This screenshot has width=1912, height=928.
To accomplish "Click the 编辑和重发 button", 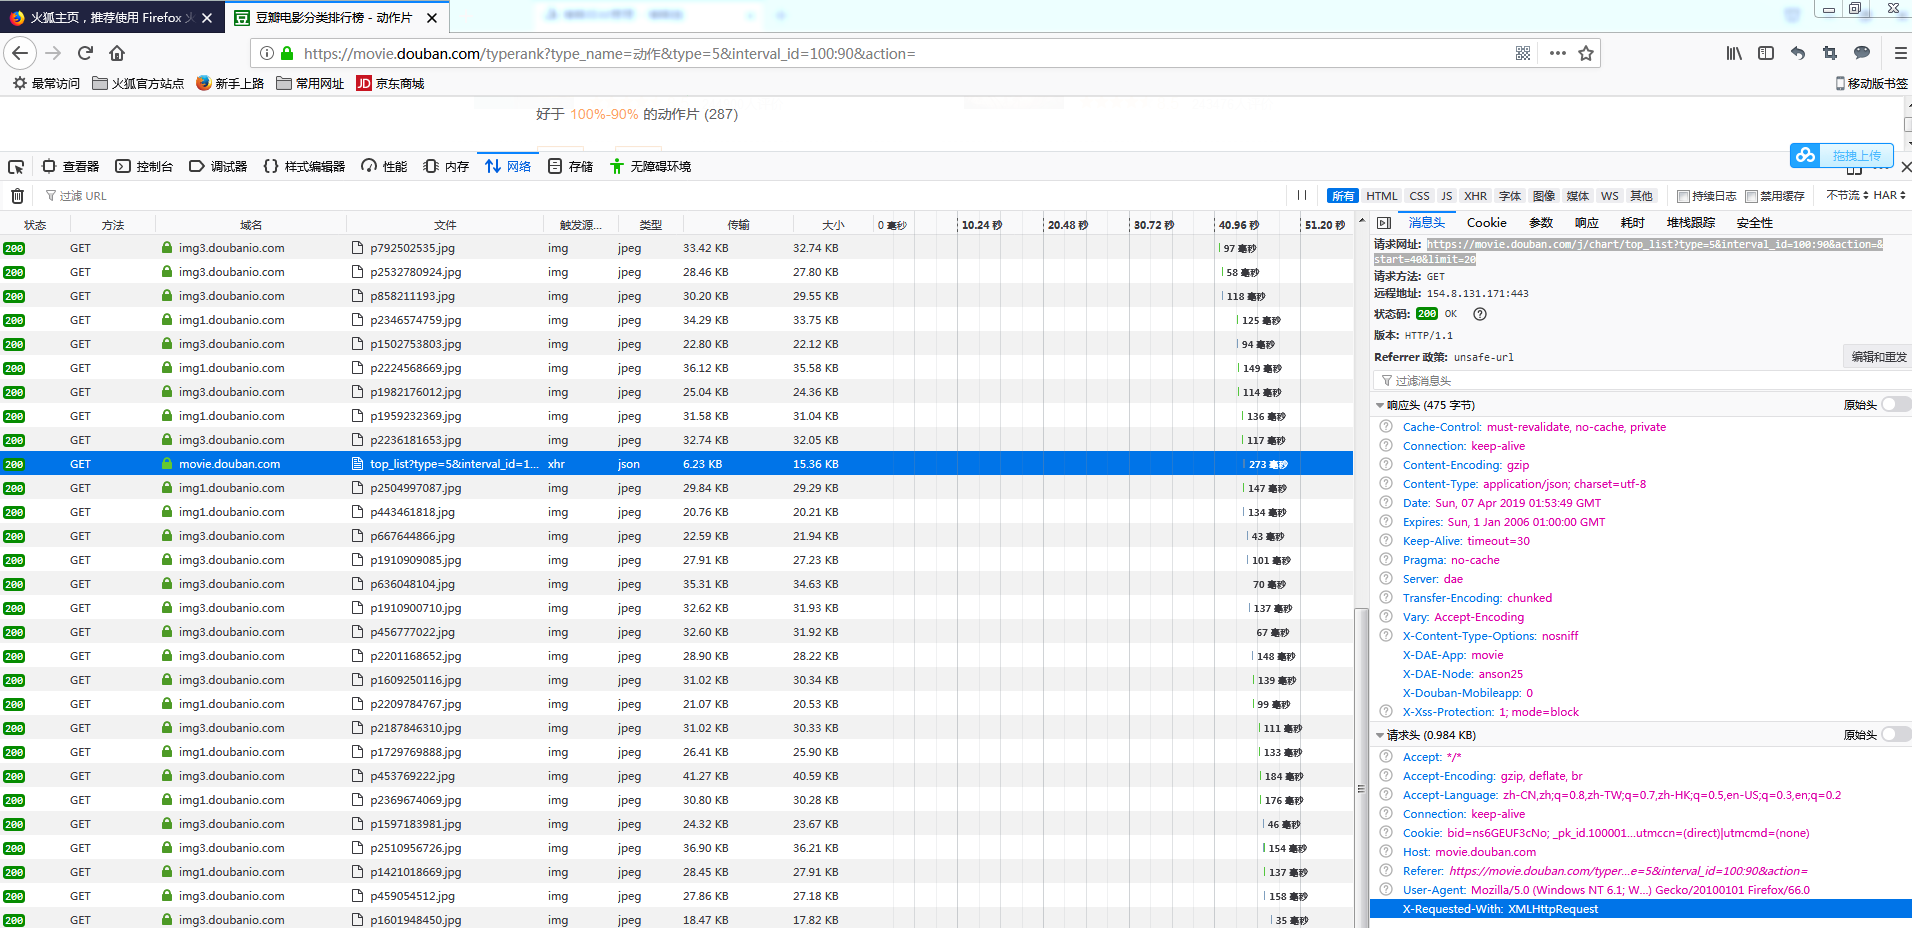I will pyautogui.click(x=1878, y=357).
